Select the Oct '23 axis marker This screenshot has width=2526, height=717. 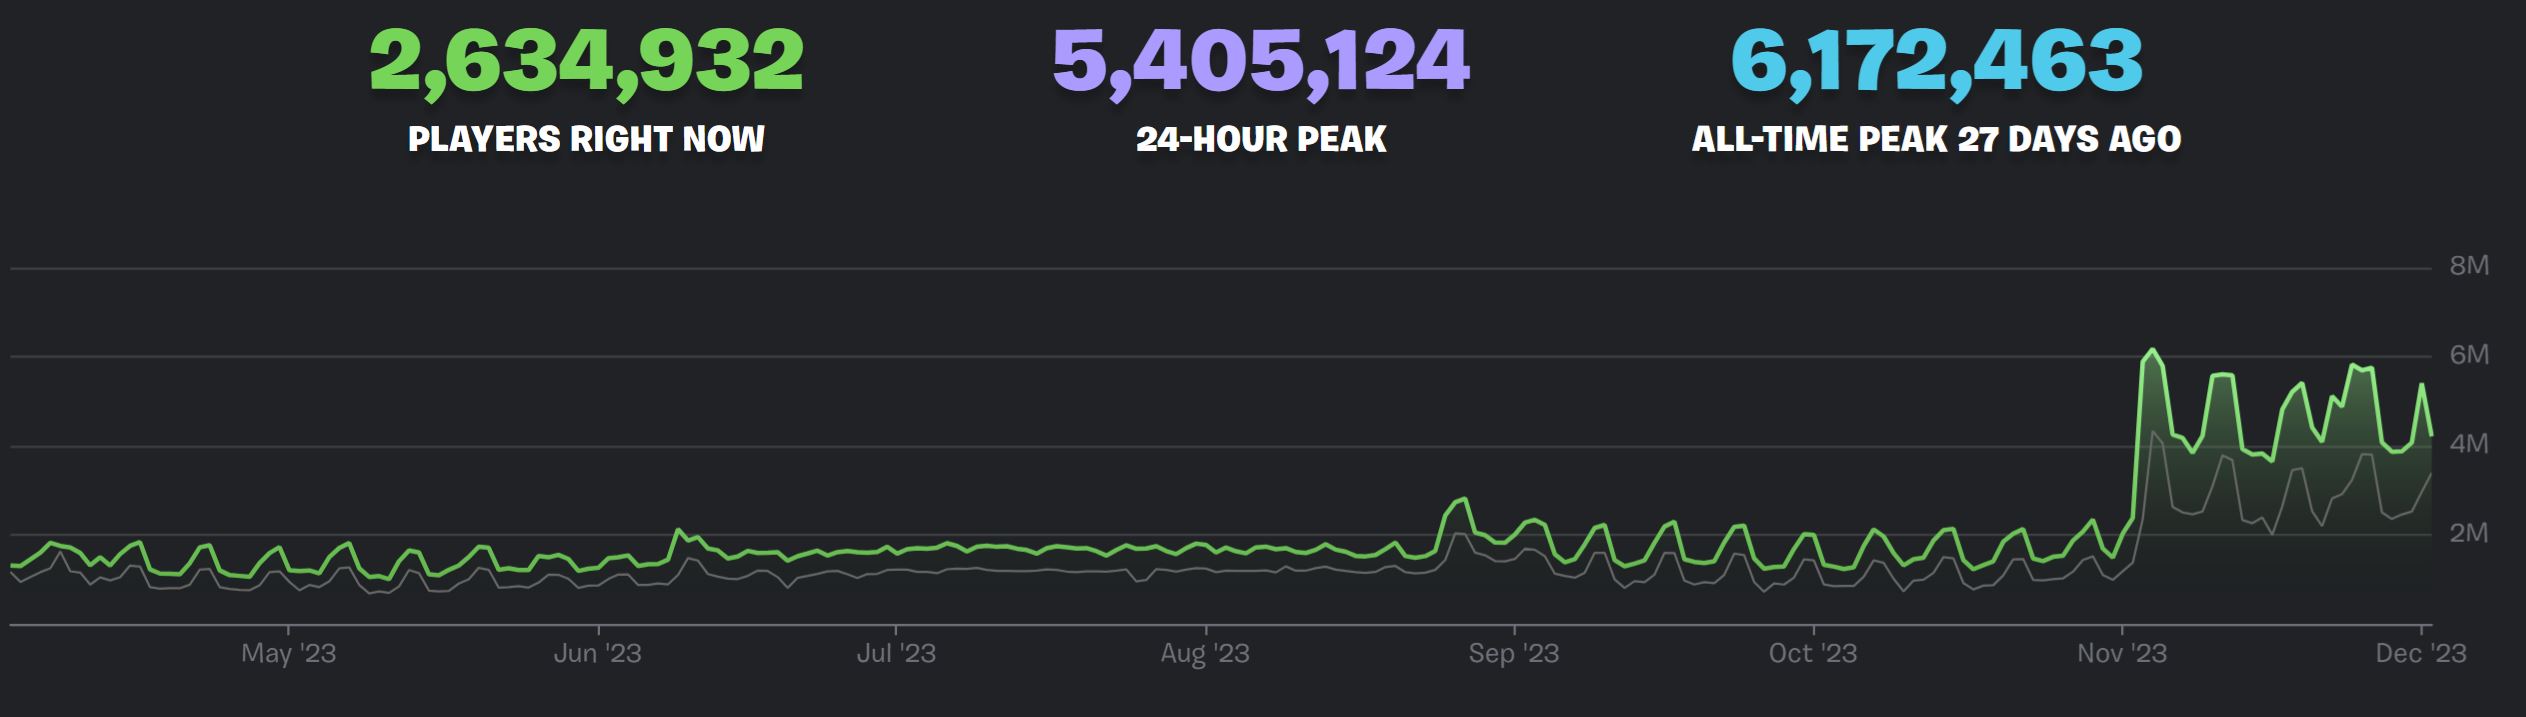coord(1812,654)
